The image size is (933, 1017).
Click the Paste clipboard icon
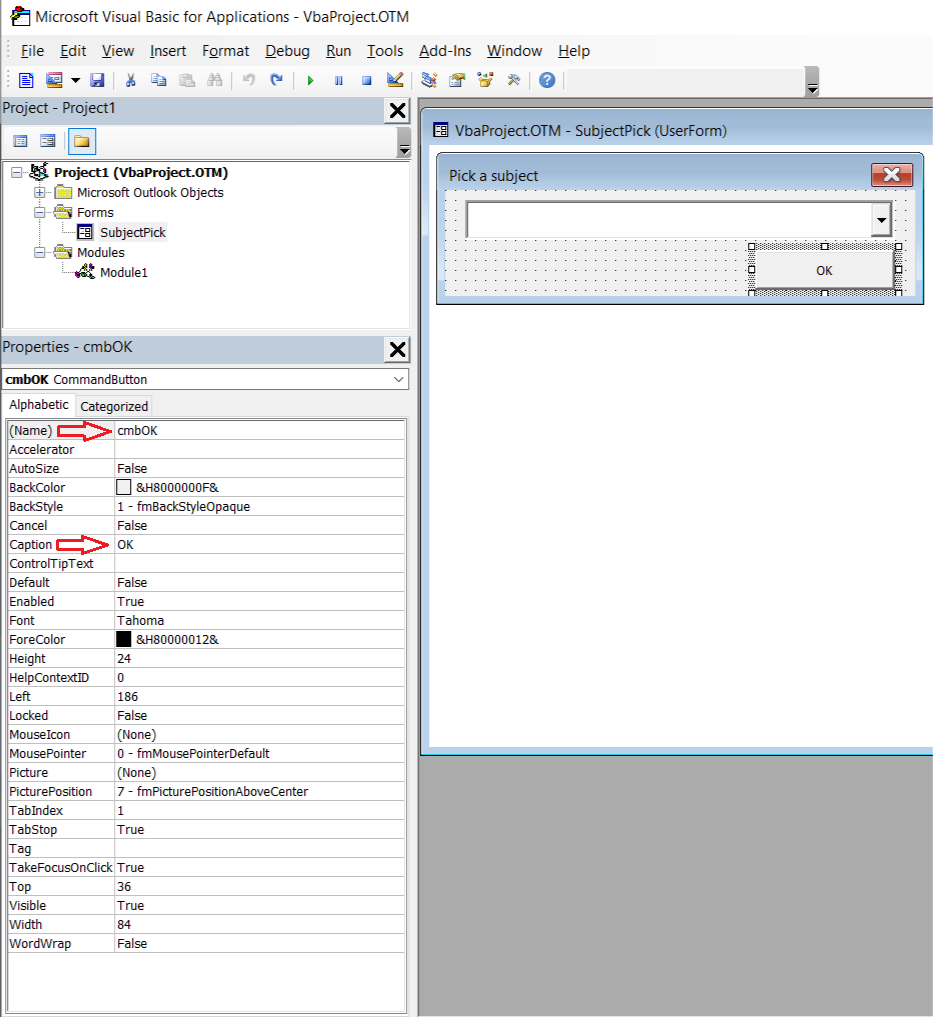pyautogui.click(x=187, y=80)
